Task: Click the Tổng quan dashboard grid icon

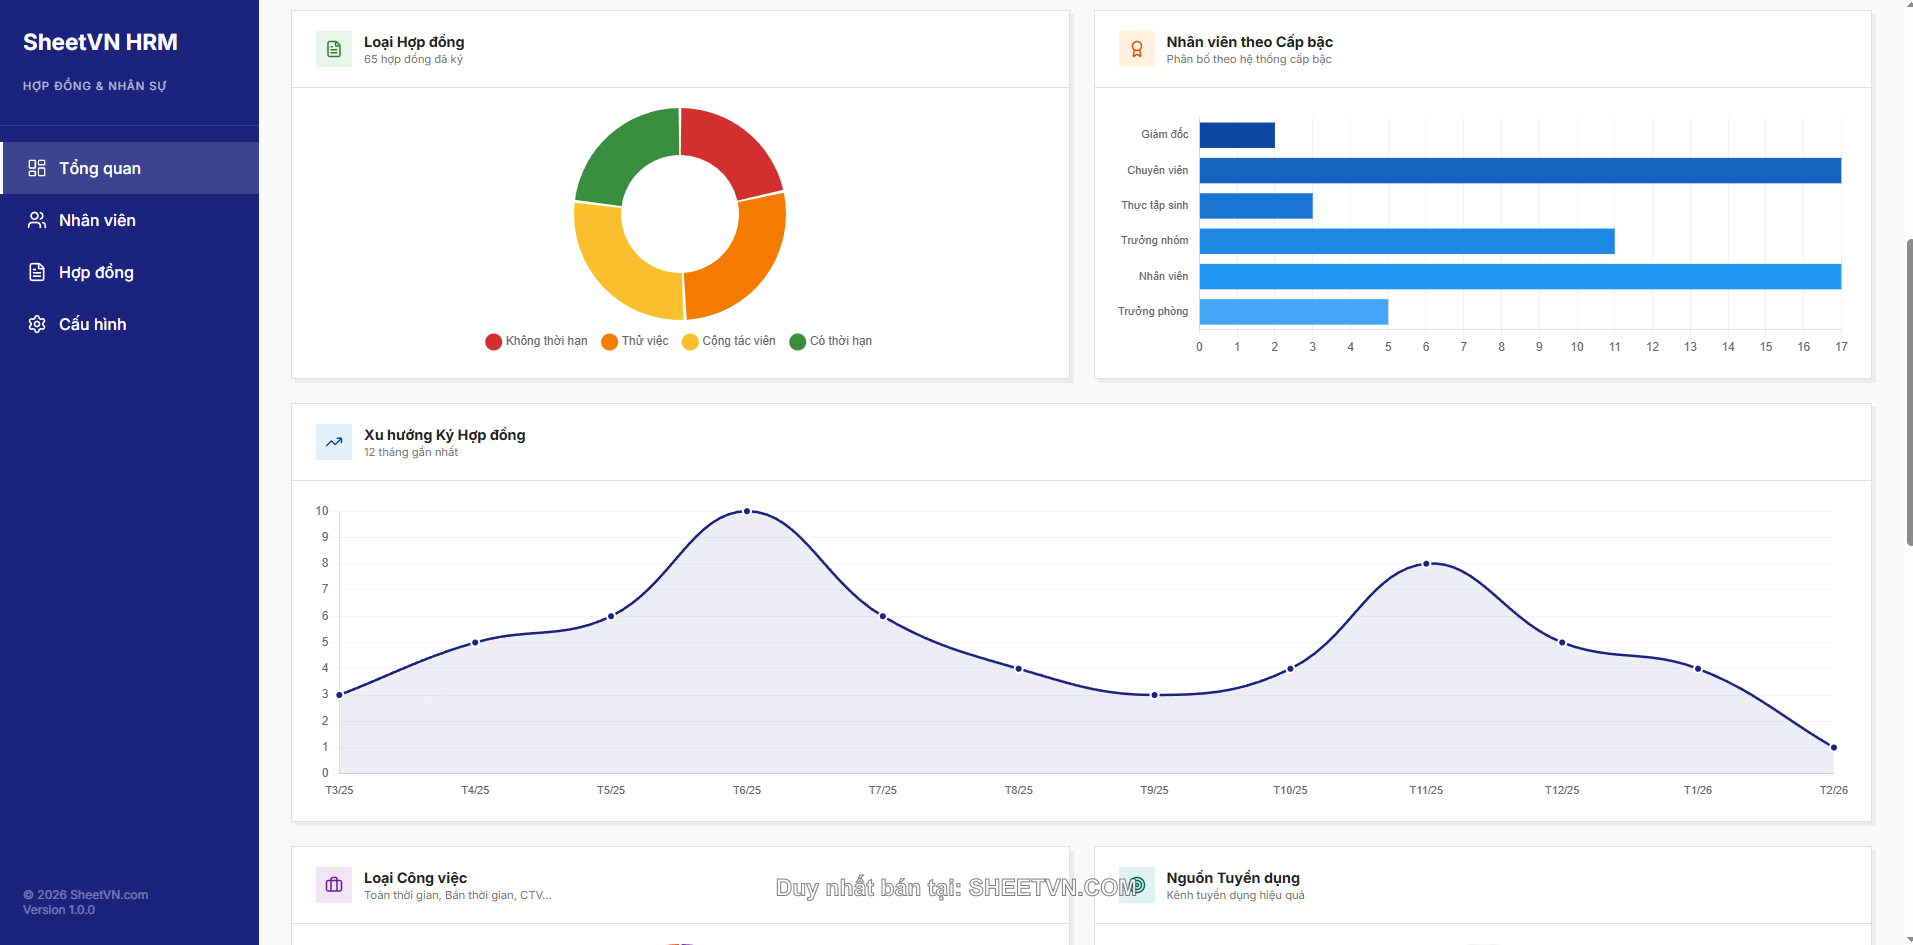Action: coord(37,168)
